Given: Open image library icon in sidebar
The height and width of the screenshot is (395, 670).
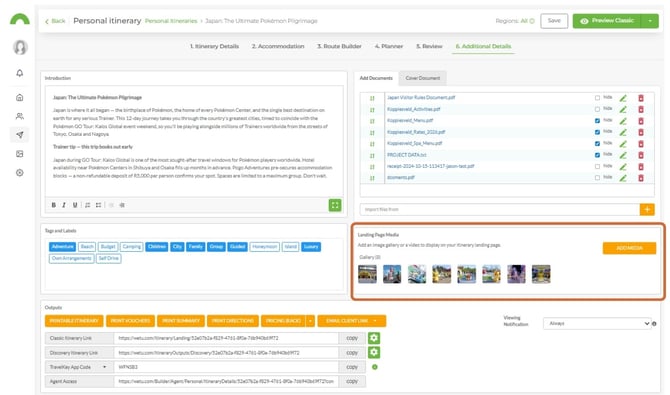Looking at the screenshot, I should point(20,154).
